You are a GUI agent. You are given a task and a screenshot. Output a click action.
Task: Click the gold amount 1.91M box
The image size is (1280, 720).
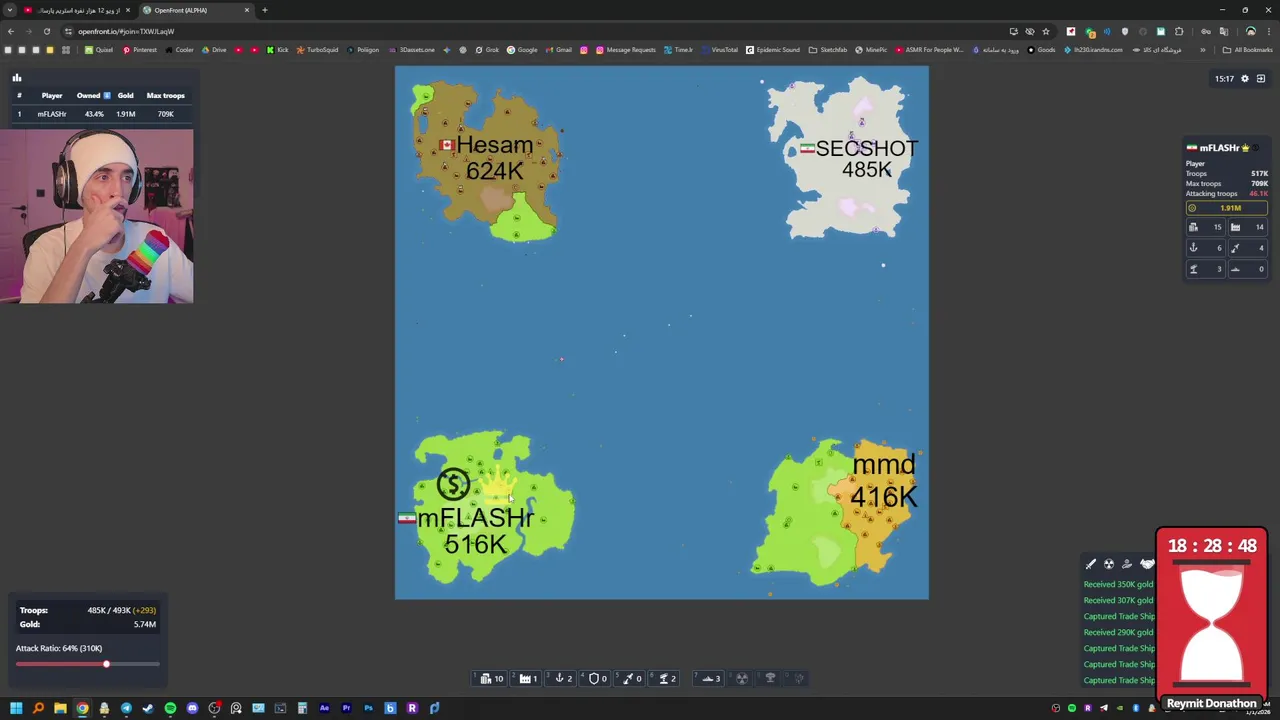tap(1227, 208)
